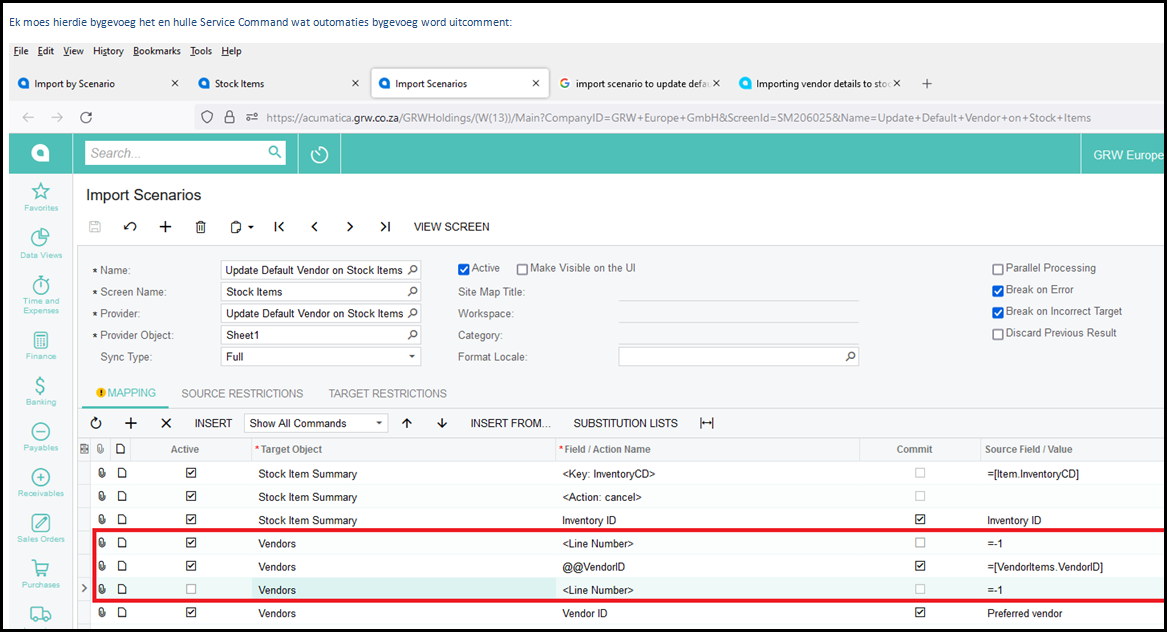Image resolution: width=1167 pixels, height=632 pixels.
Task: Open Banking module in sidebar
Action: point(40,390)
